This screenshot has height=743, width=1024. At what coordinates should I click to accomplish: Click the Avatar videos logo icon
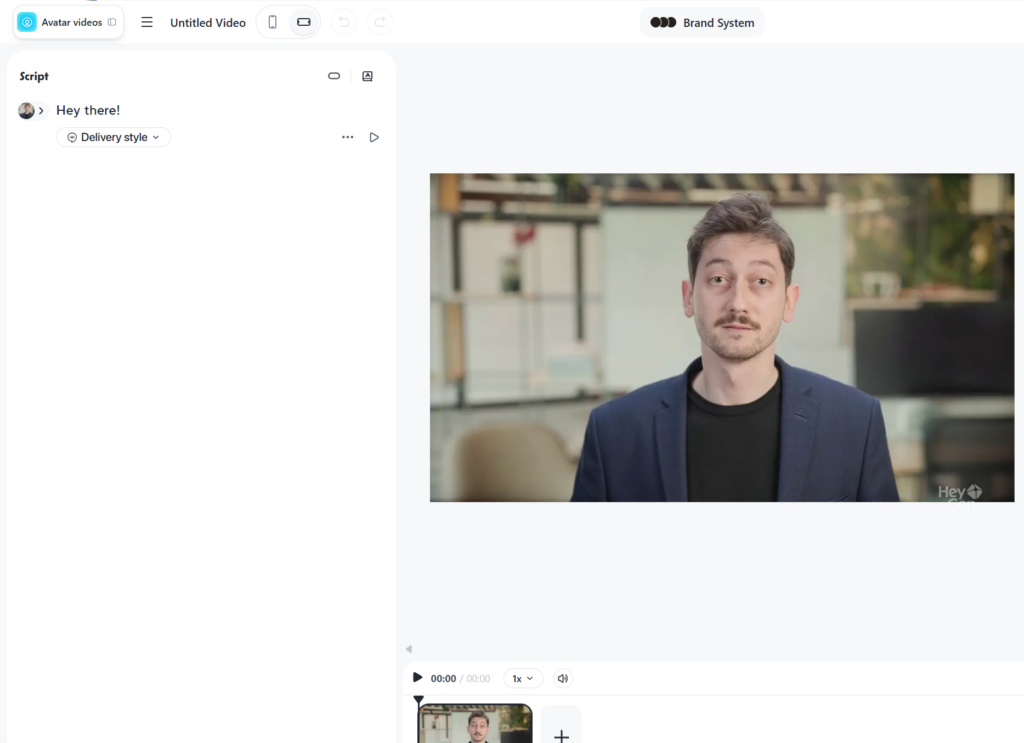[x=27, y=22]
